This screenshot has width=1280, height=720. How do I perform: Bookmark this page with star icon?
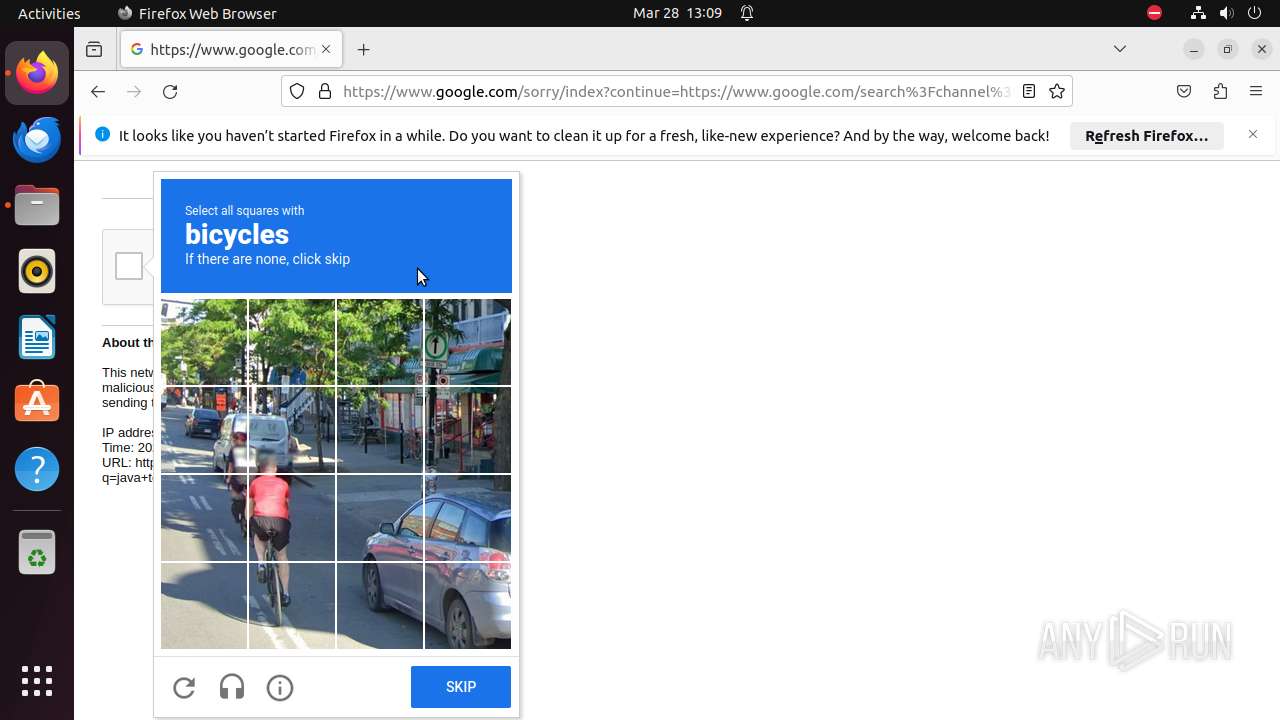click(x=1057, y=91)
